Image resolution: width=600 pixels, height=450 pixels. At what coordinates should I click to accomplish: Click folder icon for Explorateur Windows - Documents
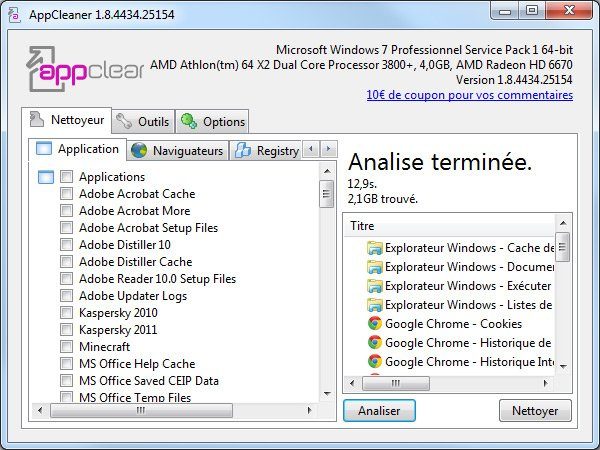tap(375, 267)
